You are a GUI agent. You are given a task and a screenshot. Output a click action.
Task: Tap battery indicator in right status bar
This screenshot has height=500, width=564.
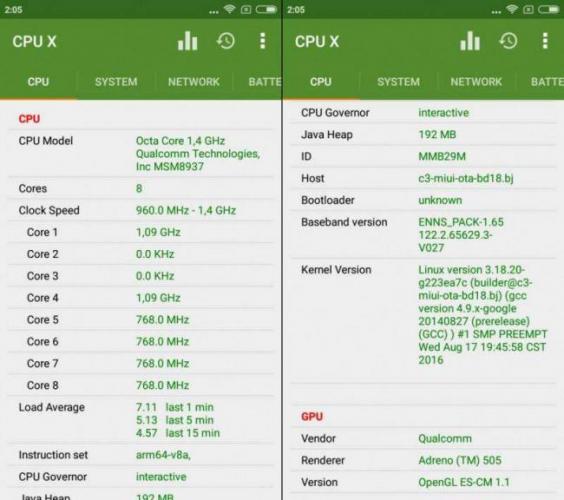click(x=549, y=9)
